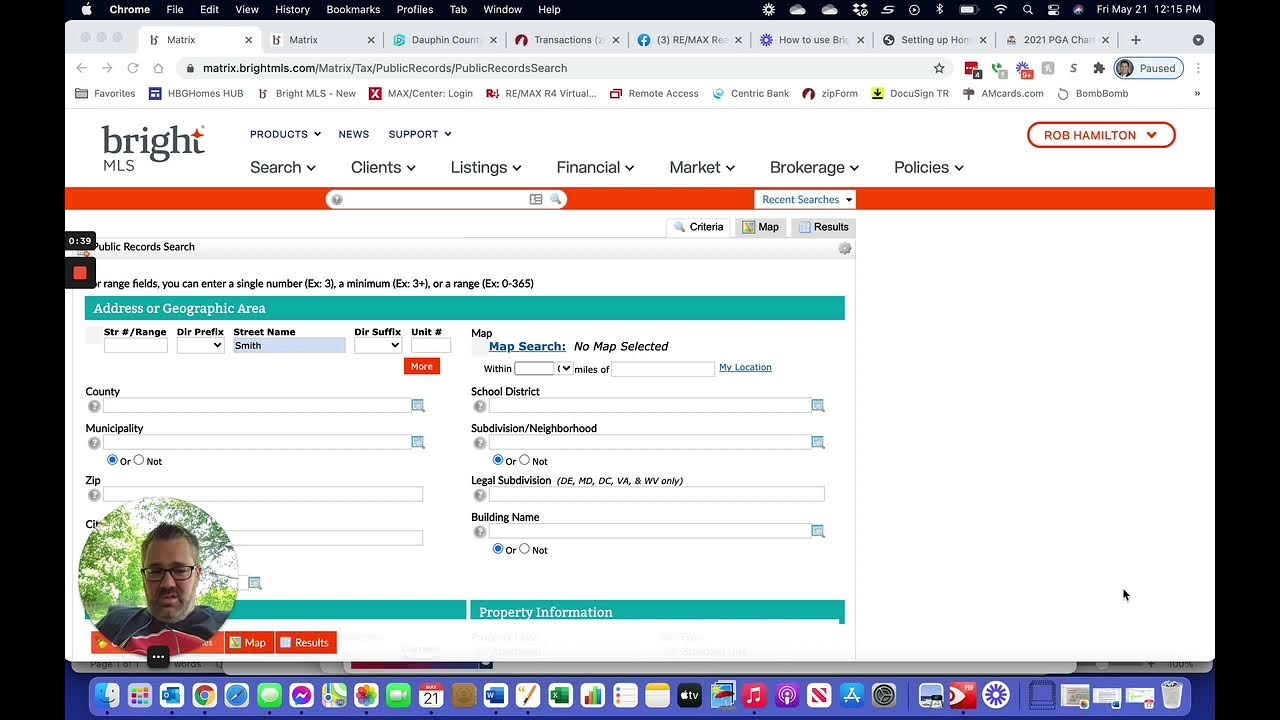Click the help icon beside School District field
Image resolution: width=1280 pixels, height=720 pixels.
click(480, 406)
